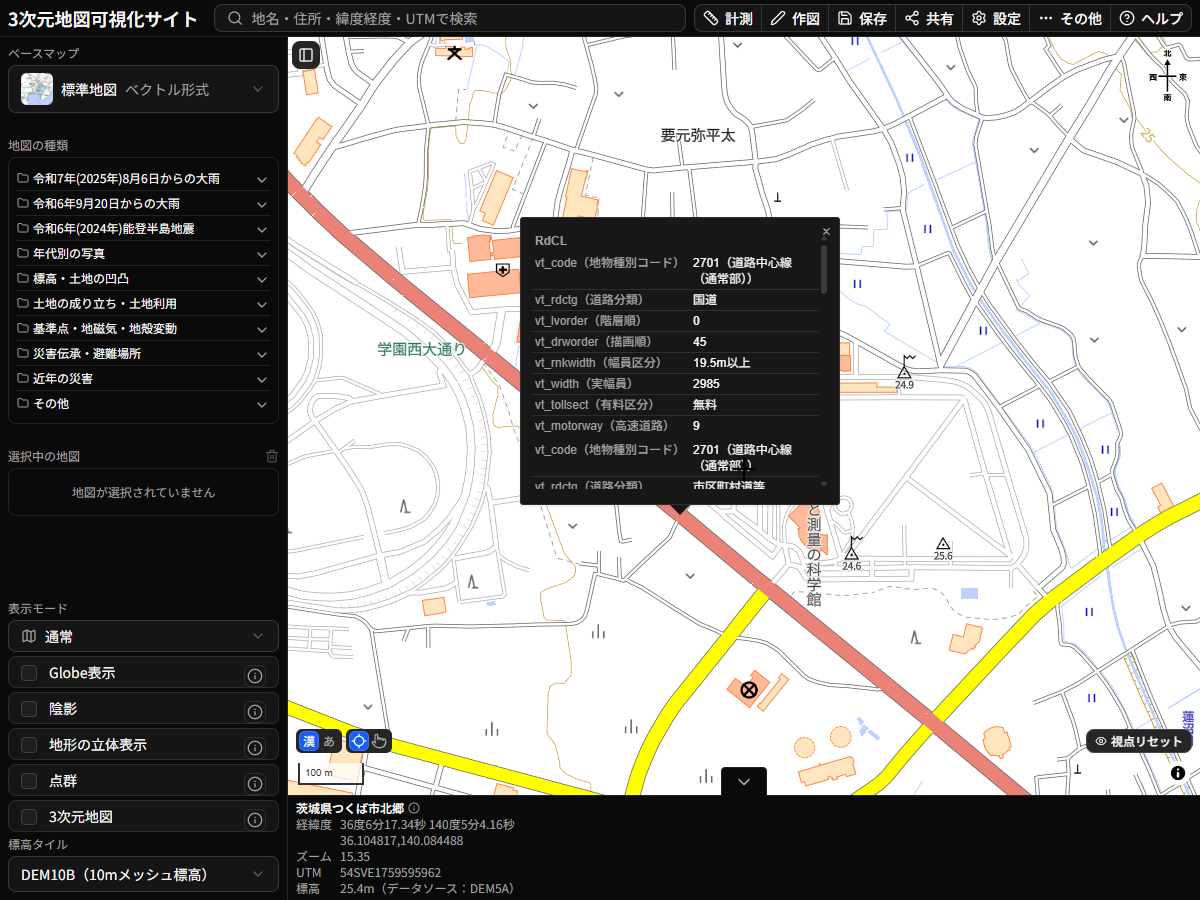This screenshot has height=900, width=1200.
Task: Open info icon for 3次元地図
Action: [254, 820]
